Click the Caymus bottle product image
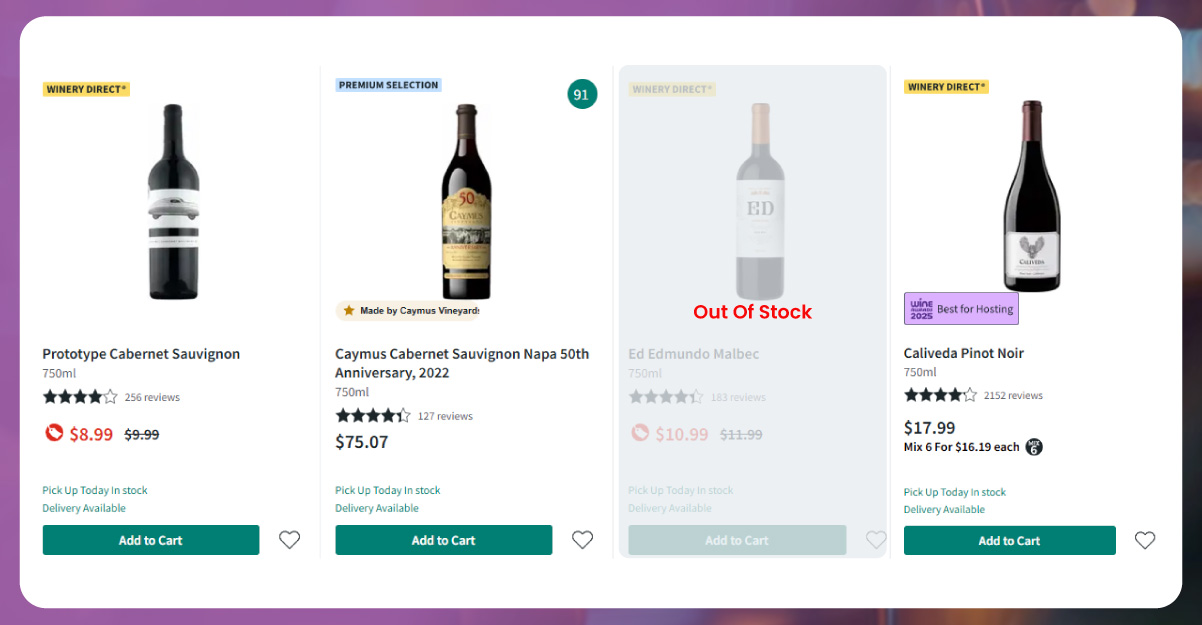Viewport: 1202px width, 625px height. (466, 201)
